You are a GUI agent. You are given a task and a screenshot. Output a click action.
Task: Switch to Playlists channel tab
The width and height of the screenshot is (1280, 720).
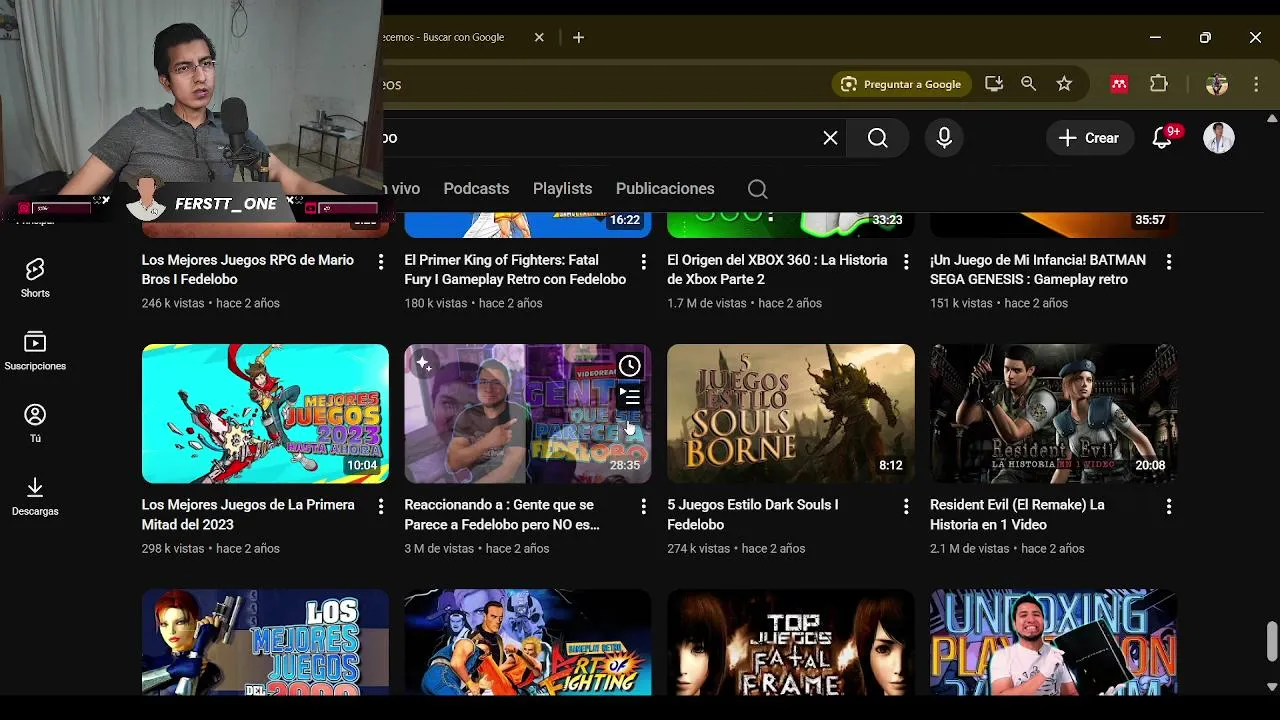(x=562, y=188)
